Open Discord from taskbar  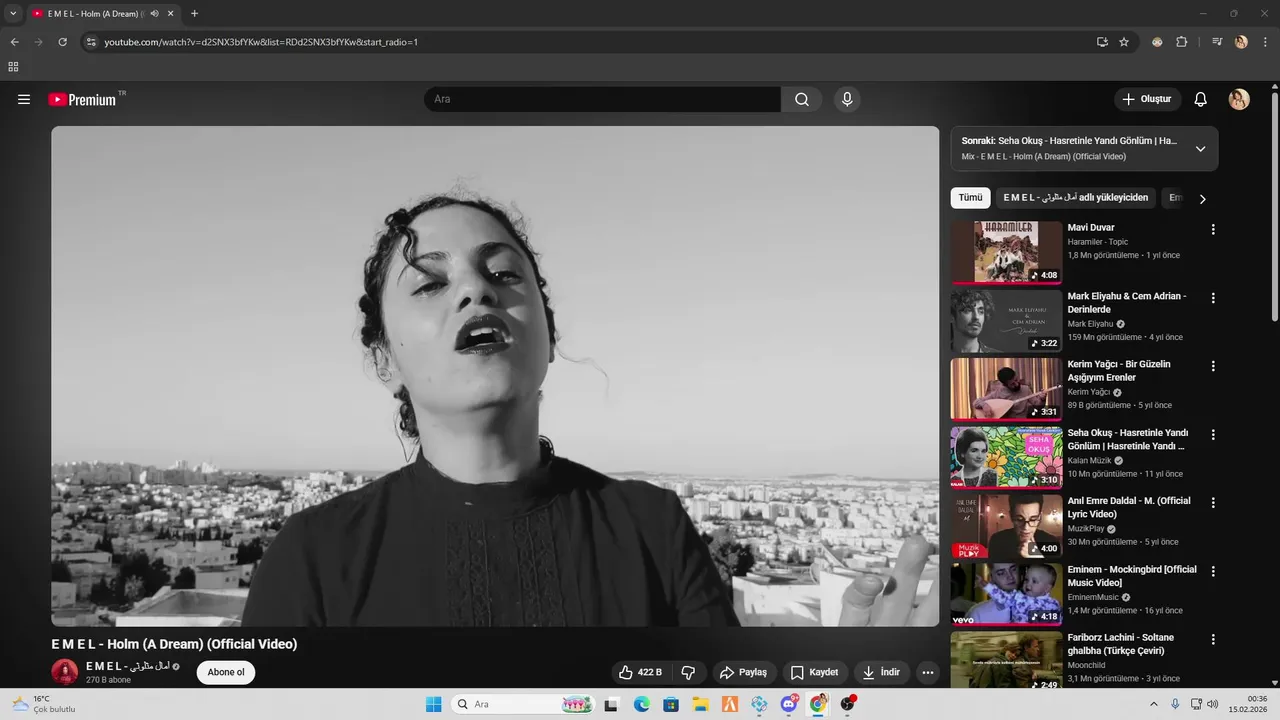tap(789, 704)
